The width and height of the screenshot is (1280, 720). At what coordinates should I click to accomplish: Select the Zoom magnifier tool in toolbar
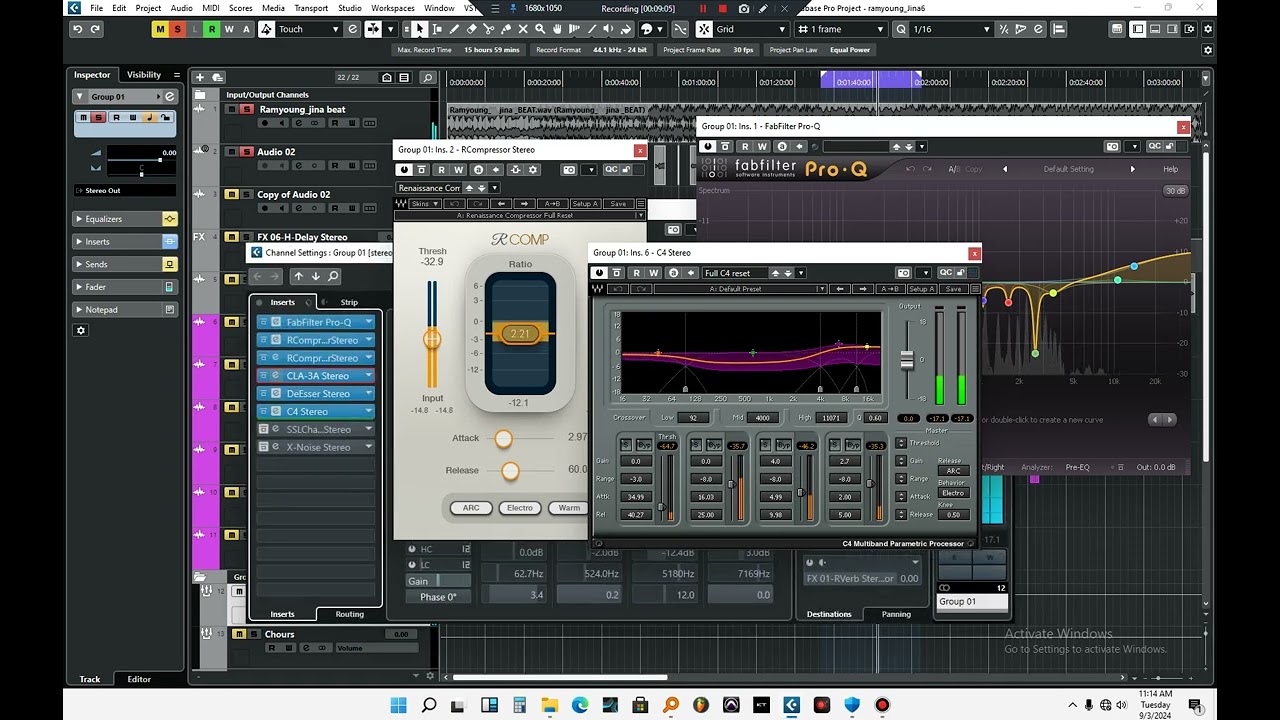[540, 29]
